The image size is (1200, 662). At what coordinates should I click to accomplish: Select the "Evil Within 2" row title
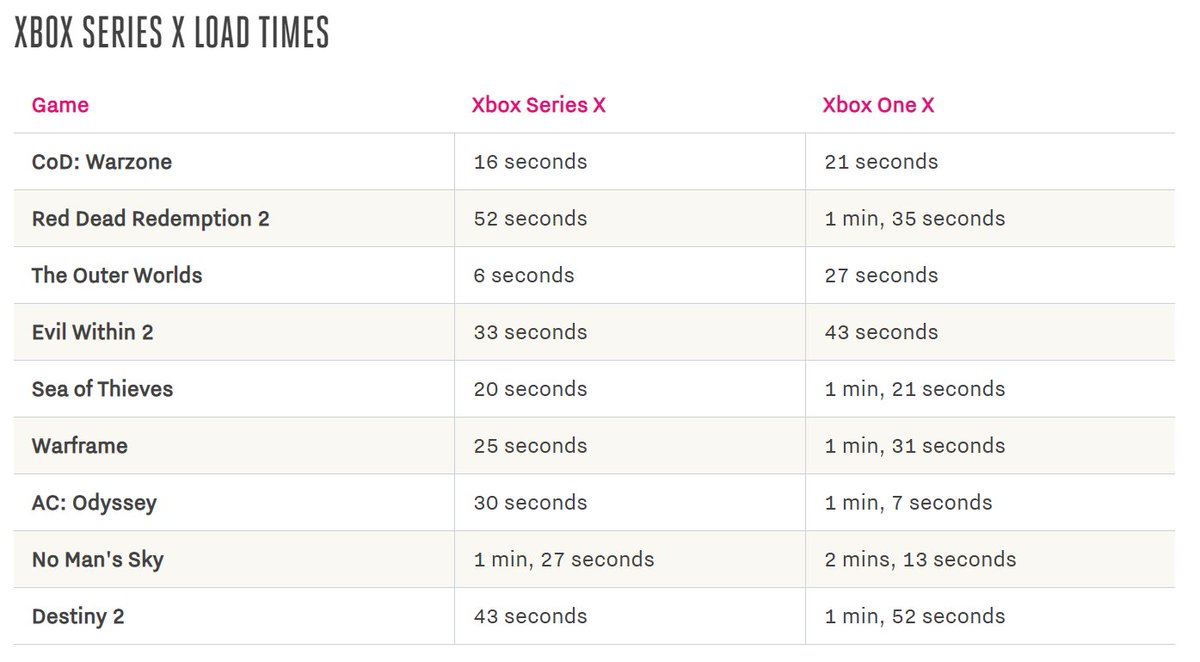click(93, 332)
